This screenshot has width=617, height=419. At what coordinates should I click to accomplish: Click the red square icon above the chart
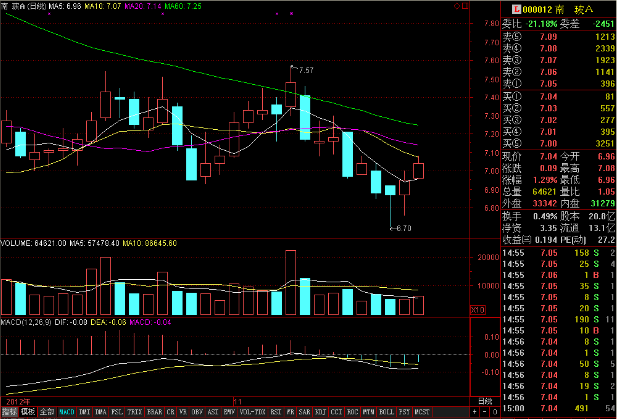tap(465, 6)
